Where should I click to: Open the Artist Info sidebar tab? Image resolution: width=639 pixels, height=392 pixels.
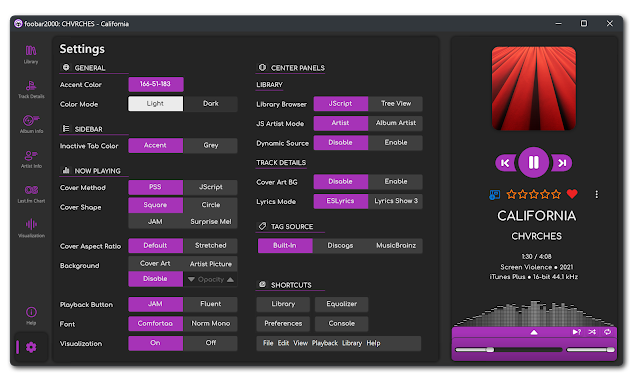tap(31, 159)
